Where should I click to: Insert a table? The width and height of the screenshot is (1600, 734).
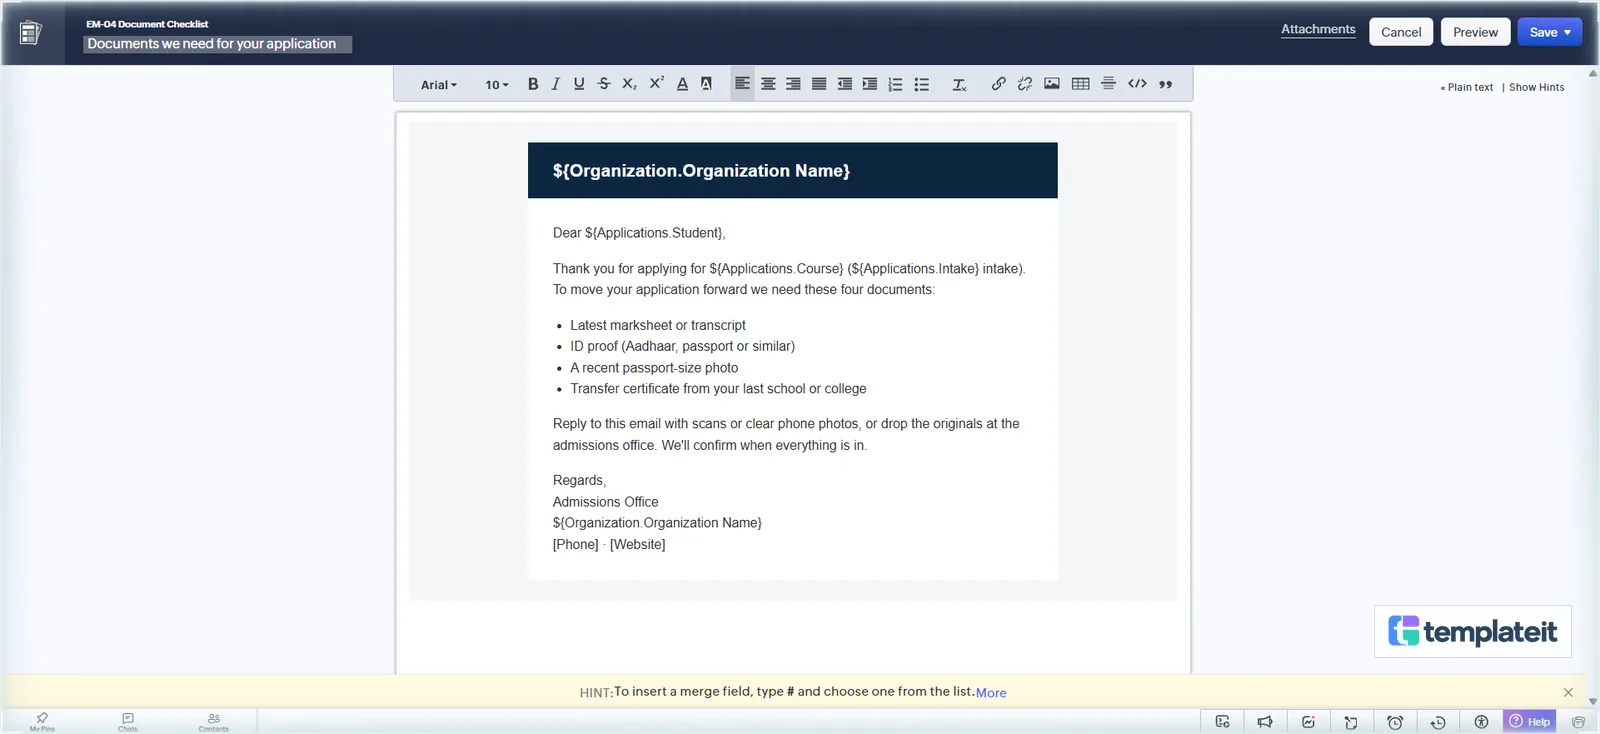coord(1081,84)
